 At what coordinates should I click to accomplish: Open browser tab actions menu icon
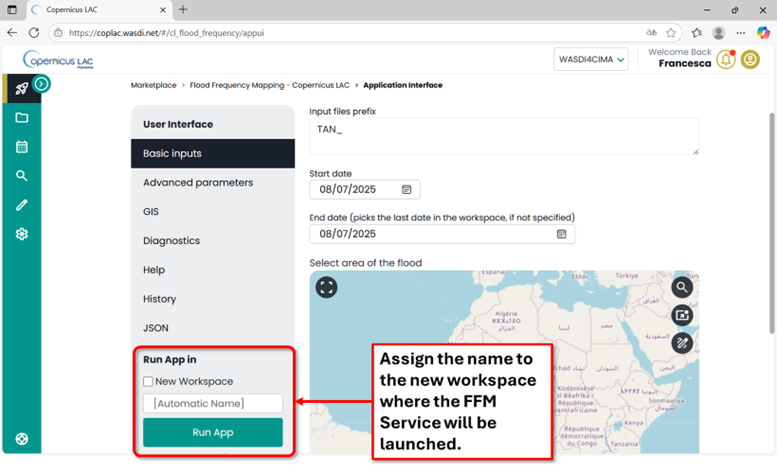point(12,9)
